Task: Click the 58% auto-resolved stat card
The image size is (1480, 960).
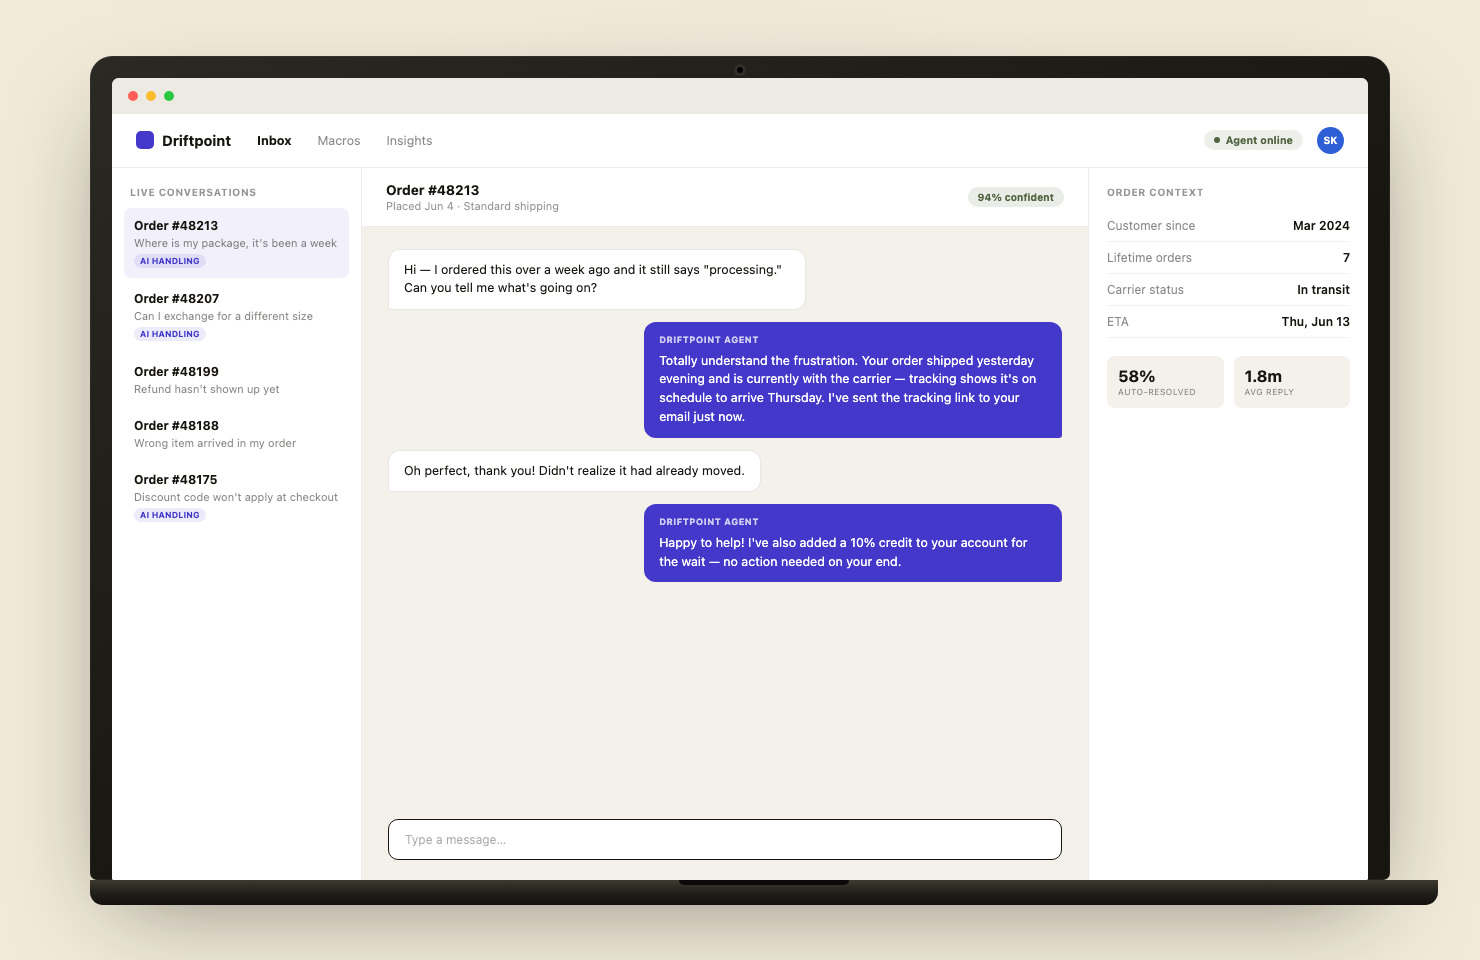Action: coord(1165,382)
